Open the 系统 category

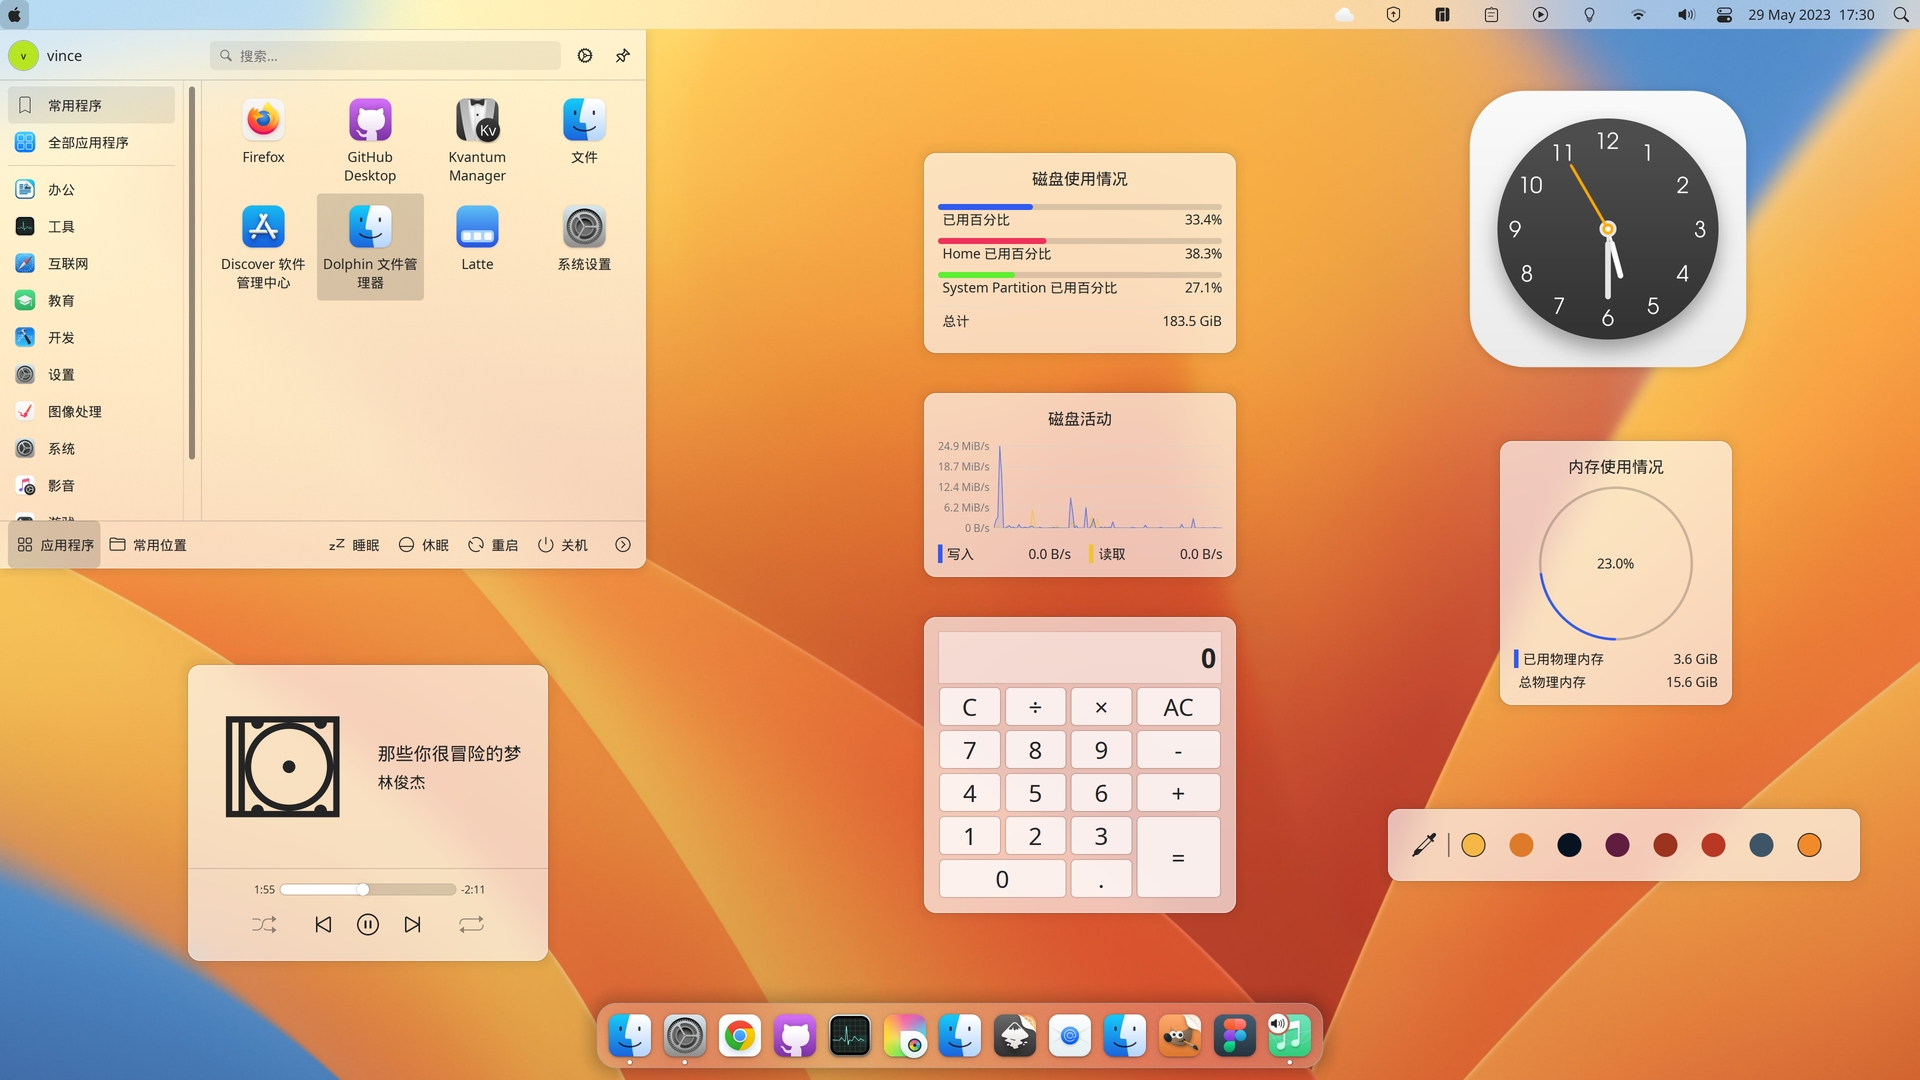[x=92, y=449]
